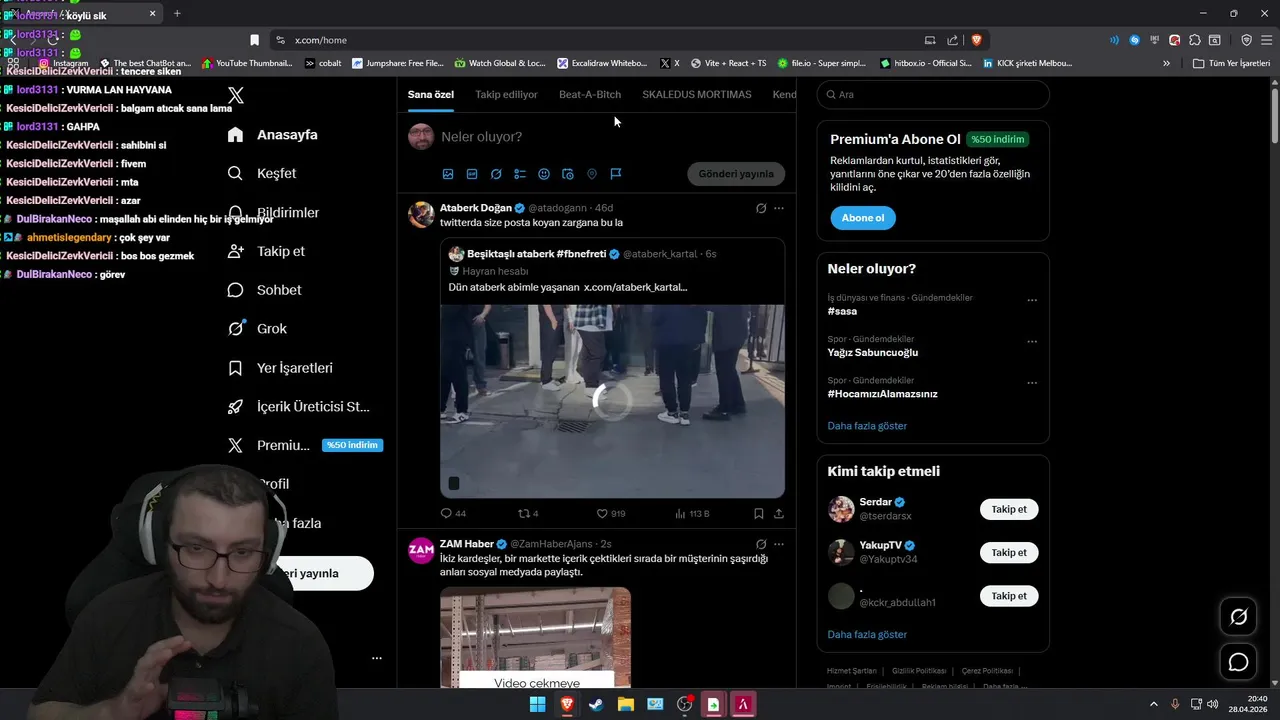Open İçerik Üreticisi Studio link
This screenshot has height=720, width=1280.
click(x=298, y=407)
